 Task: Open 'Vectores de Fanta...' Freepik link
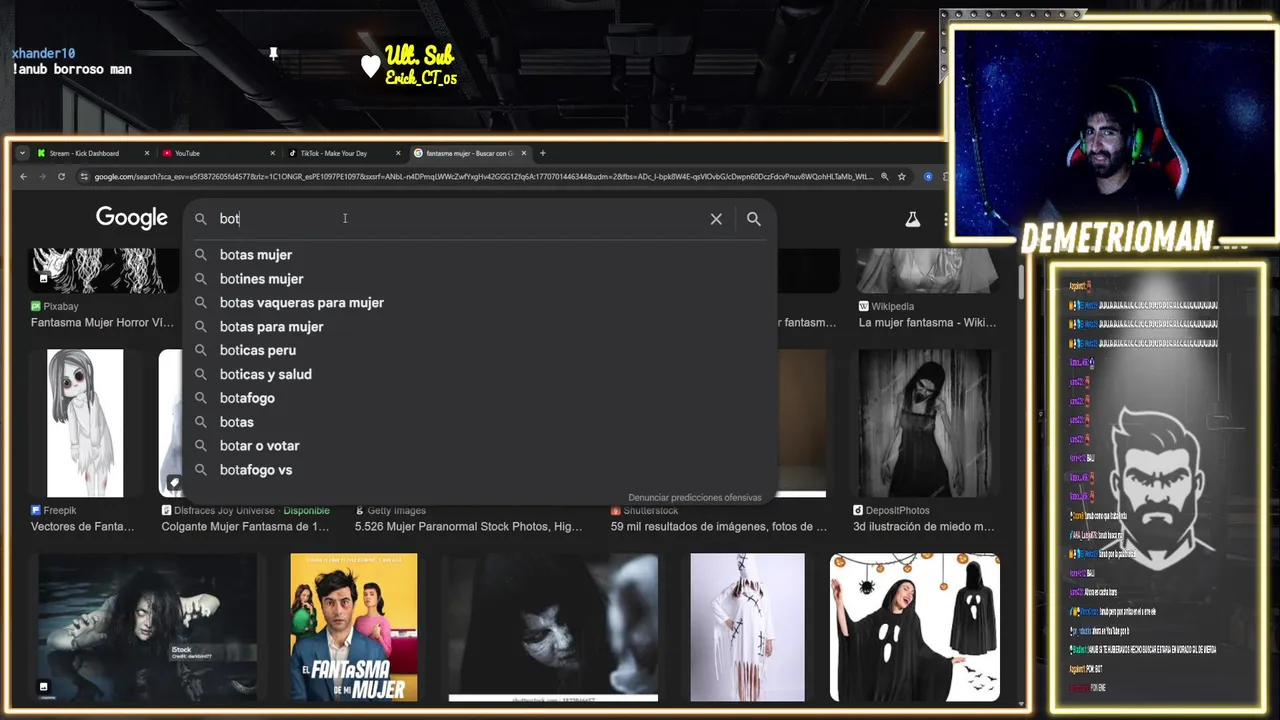coord(82,527)
